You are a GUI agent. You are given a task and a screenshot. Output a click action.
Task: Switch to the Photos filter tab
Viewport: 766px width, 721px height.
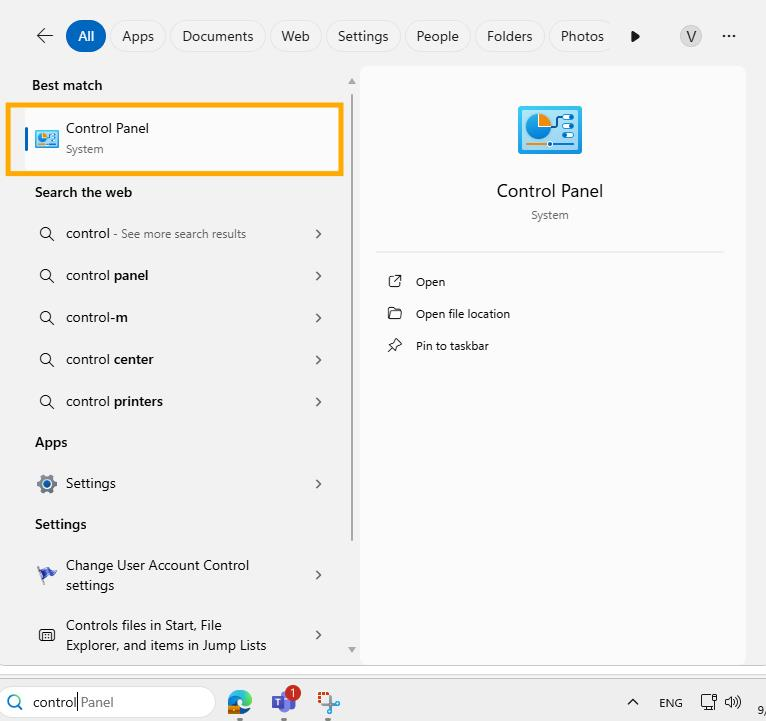[581, 36]
